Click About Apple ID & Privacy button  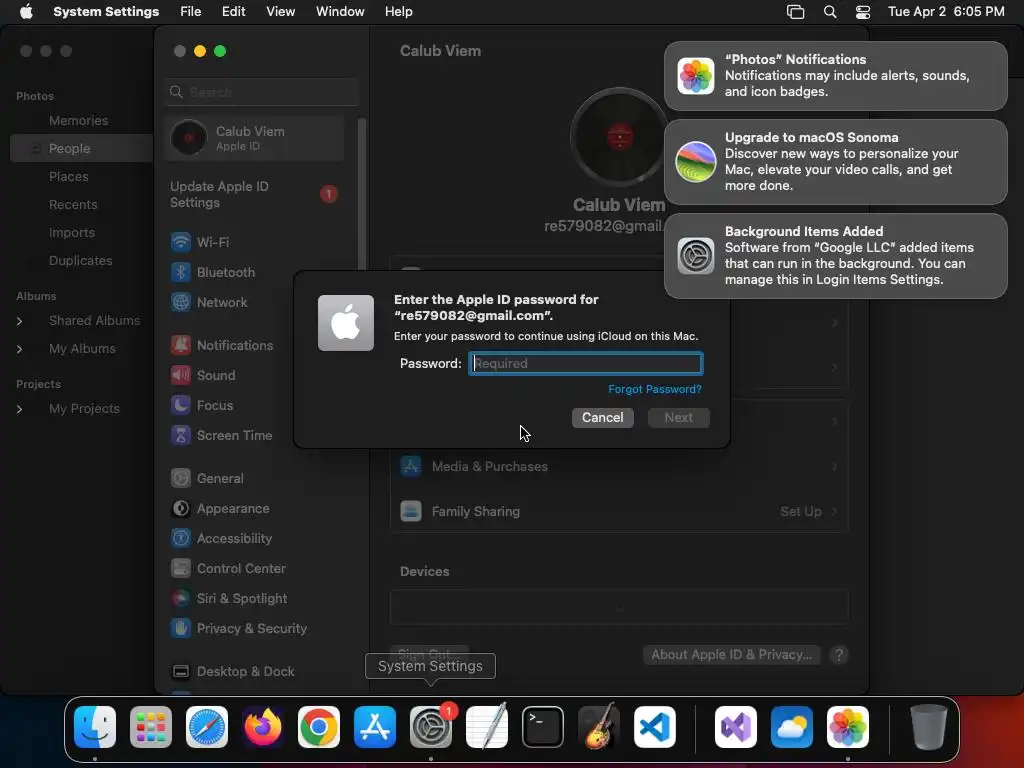[x=731, y=655]
